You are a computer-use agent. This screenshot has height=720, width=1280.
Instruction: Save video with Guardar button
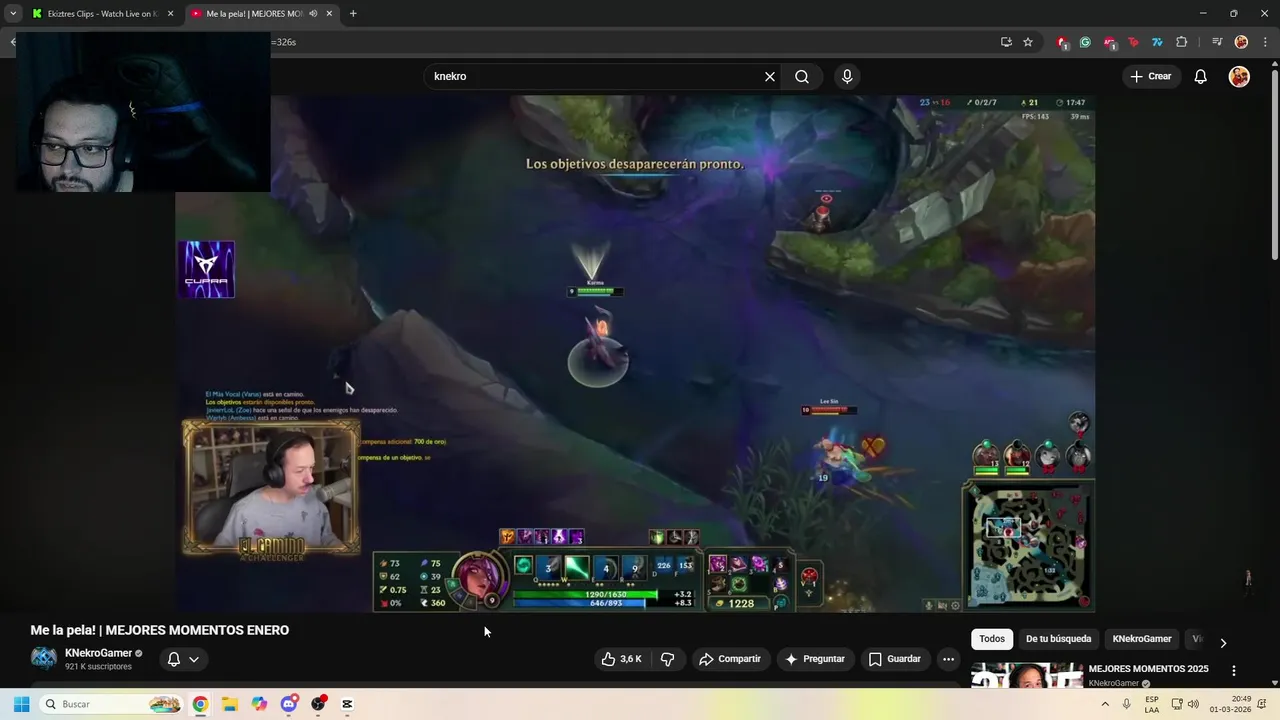coord(895,659)
